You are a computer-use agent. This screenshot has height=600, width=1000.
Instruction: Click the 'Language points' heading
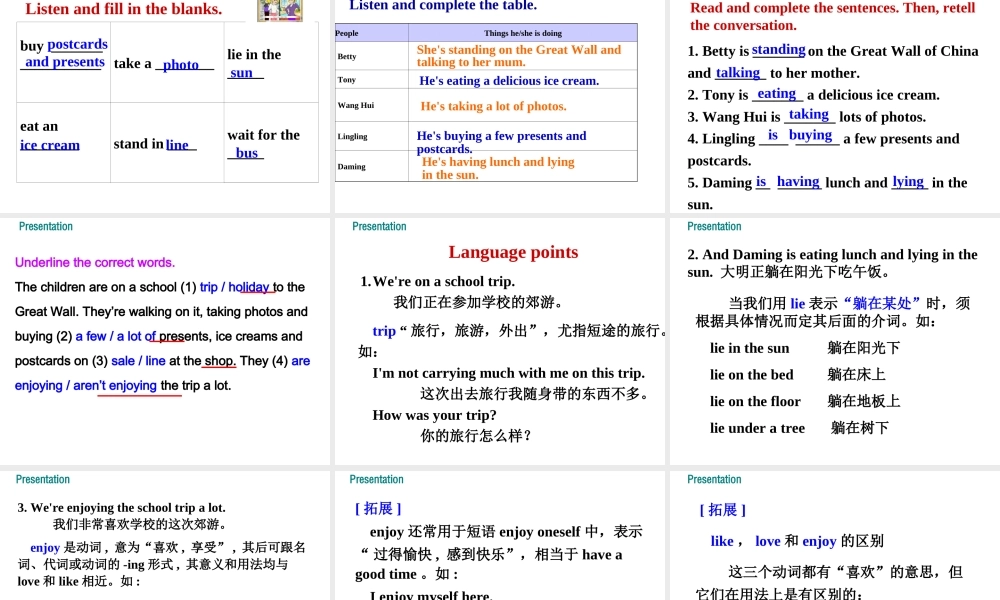tap(513, 252)
